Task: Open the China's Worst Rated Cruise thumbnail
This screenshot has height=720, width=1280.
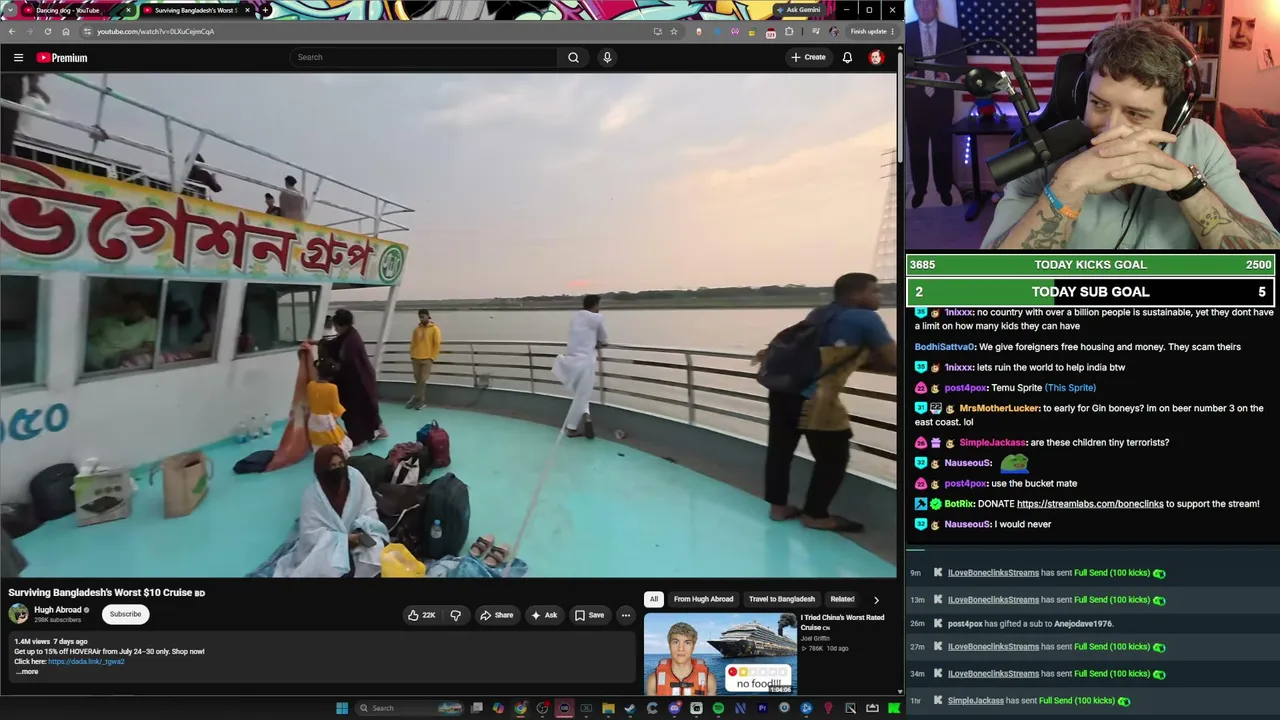Action: point(720,654)
